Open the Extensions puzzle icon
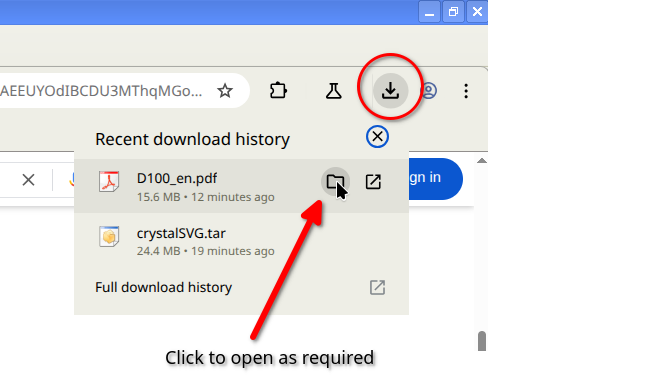 pos(278,91)
